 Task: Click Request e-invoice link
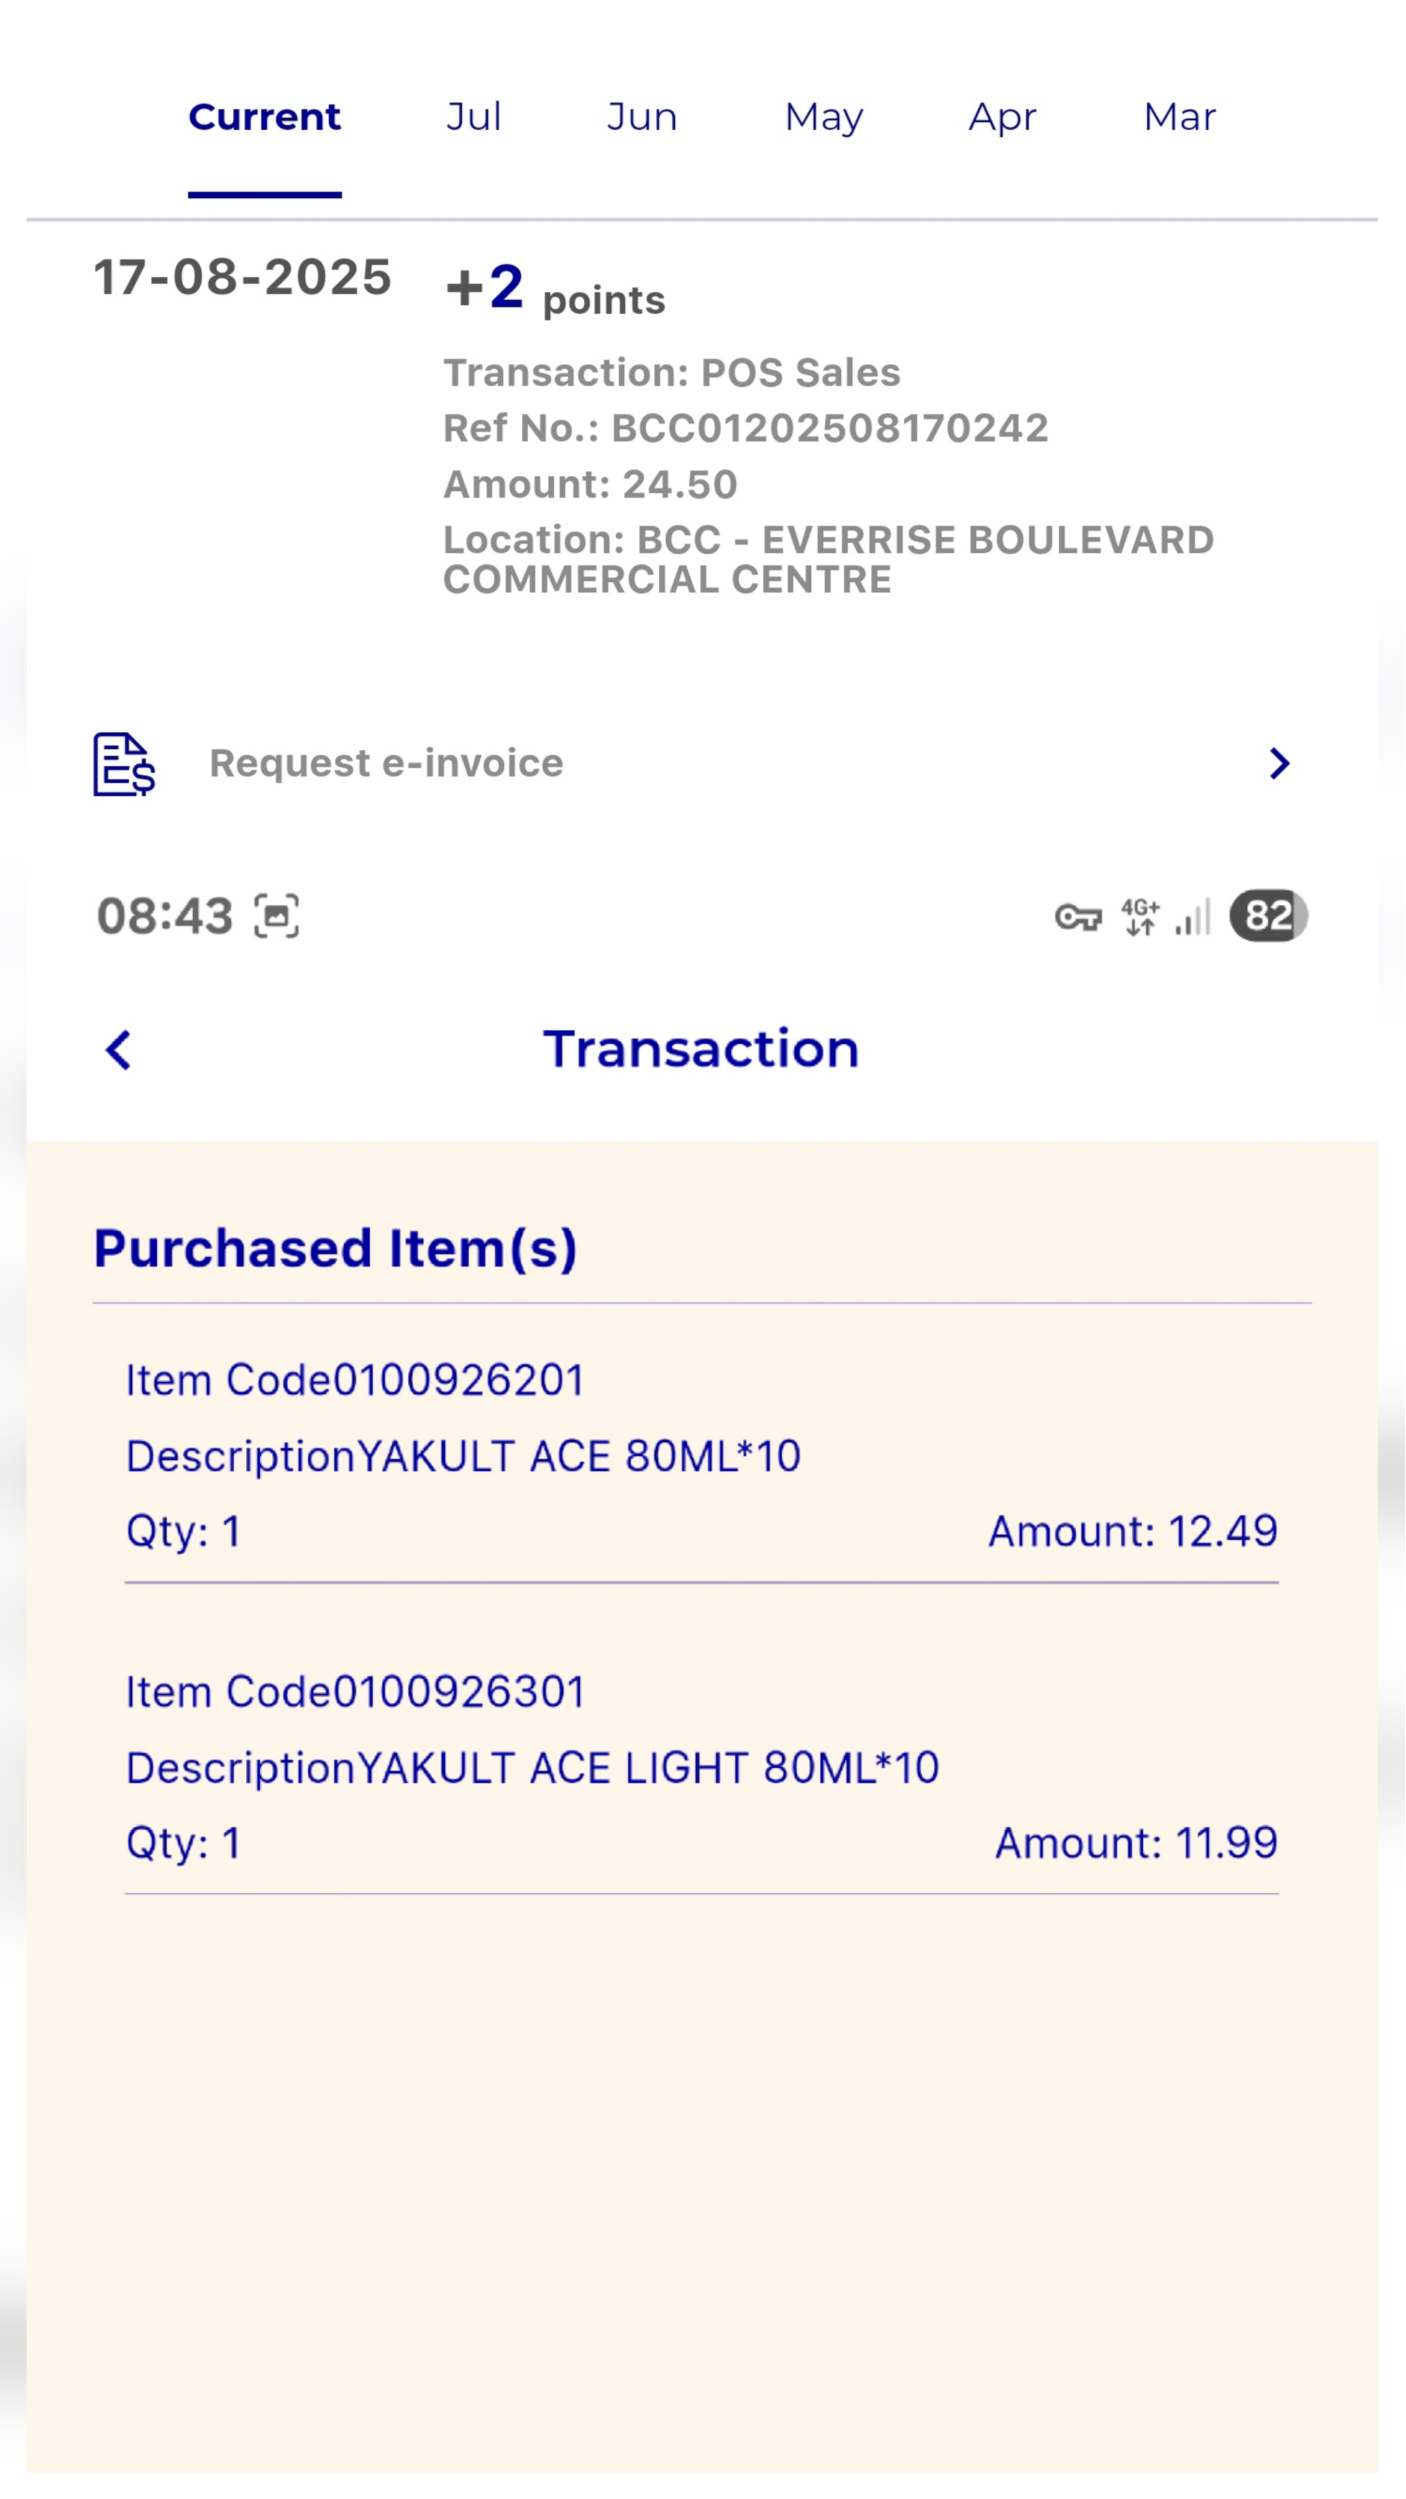pos(386,764)
